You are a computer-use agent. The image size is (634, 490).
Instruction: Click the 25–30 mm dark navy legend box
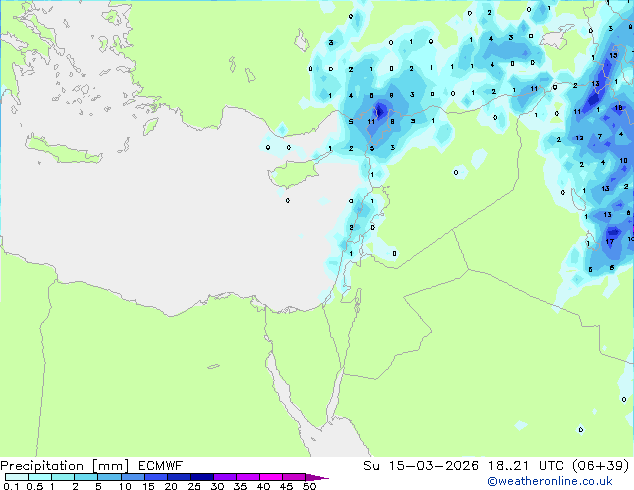(x=202, y=477)
